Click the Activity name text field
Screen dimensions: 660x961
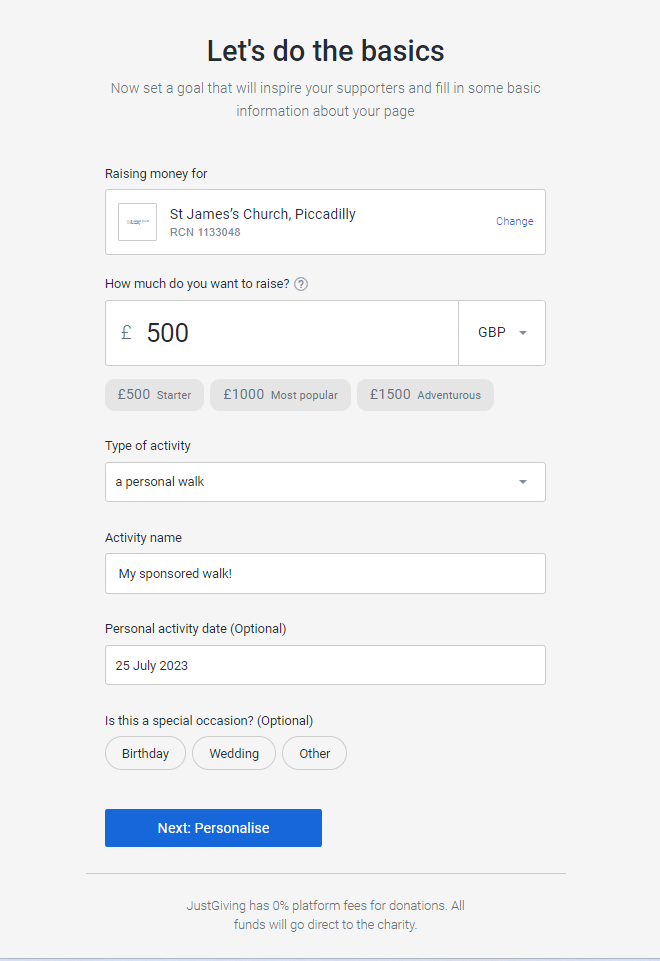click(x=325, y=574)
